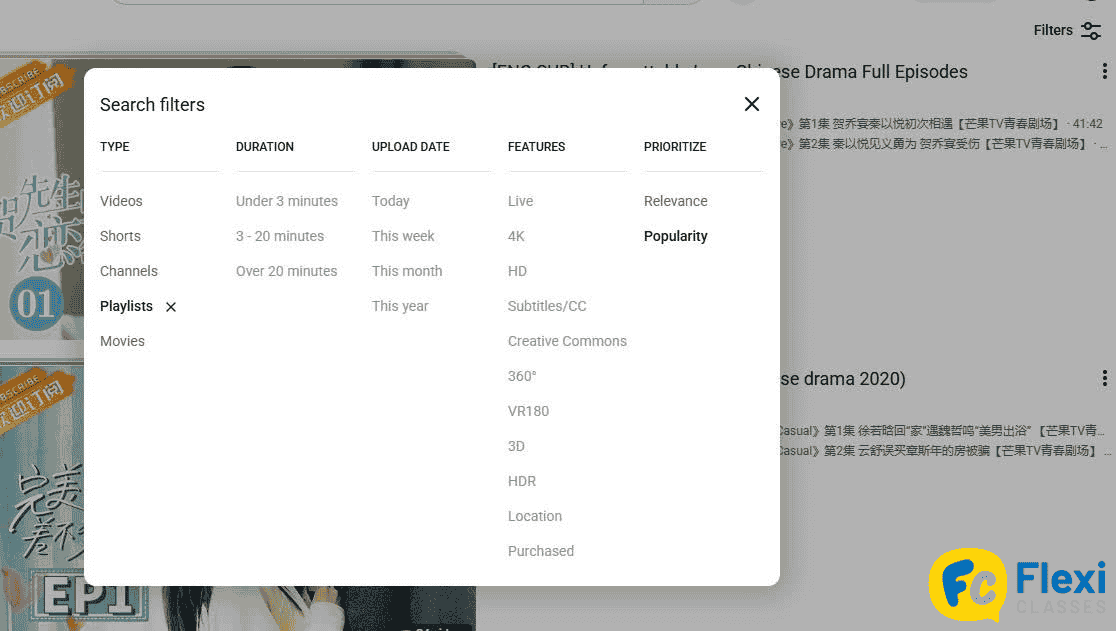
Task: Enable the 4K feature filter
Action: coord(516,236)
